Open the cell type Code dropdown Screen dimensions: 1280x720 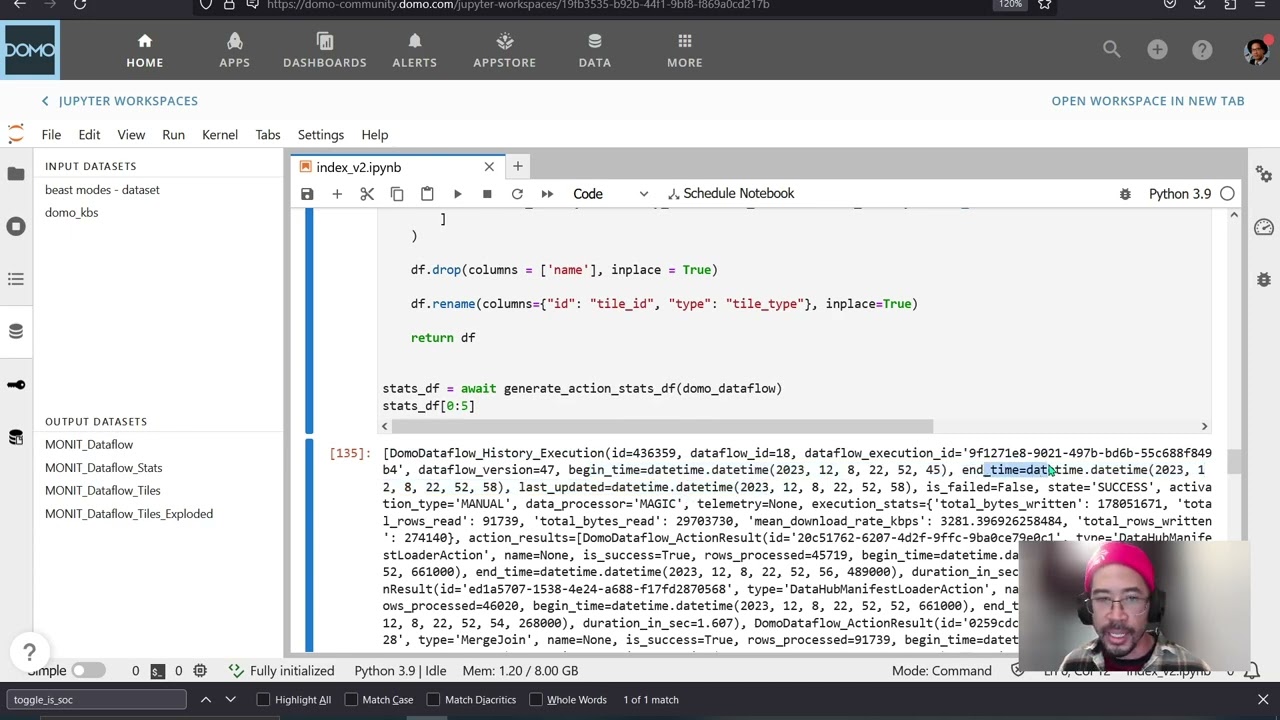[x=610, y=193]
